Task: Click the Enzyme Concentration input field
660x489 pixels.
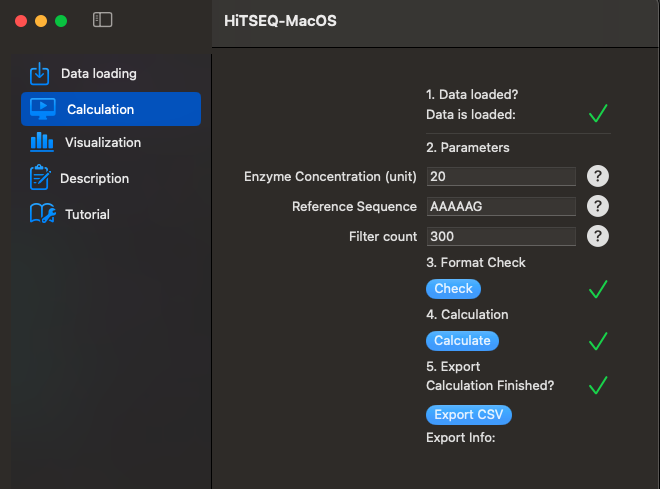Action: 500,177
